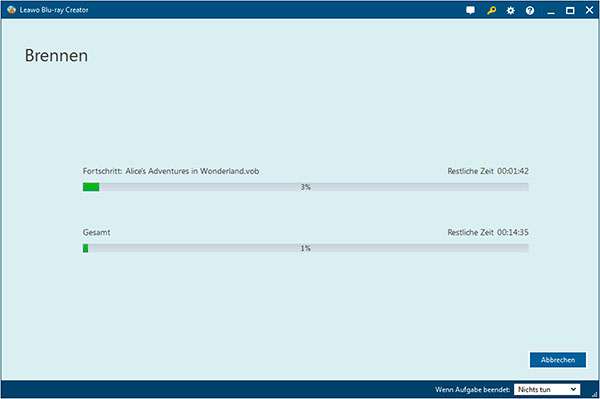This screenshot has height=399, width=600.
Task: Open help with the question mark icon
Action: click(530, 11)
